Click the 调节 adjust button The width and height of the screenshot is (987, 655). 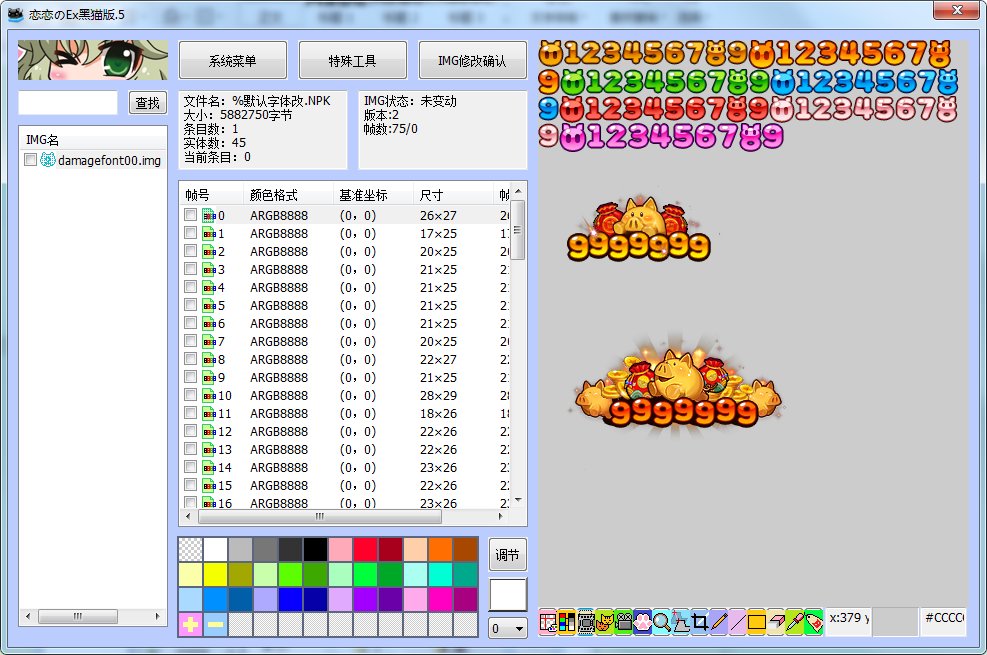pyautogui.click(x=507, y=555)
